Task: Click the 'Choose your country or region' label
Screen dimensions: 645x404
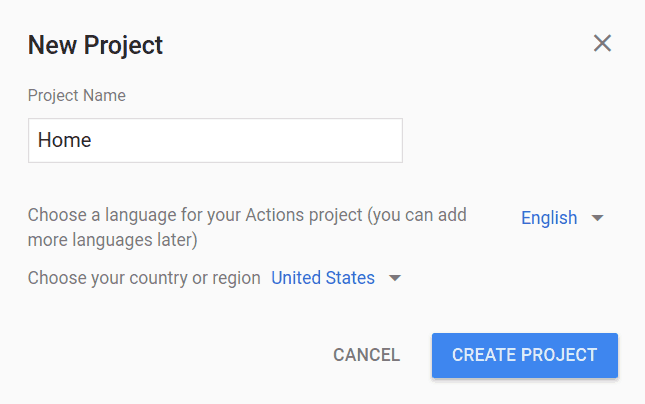Action: click(144, 278)
